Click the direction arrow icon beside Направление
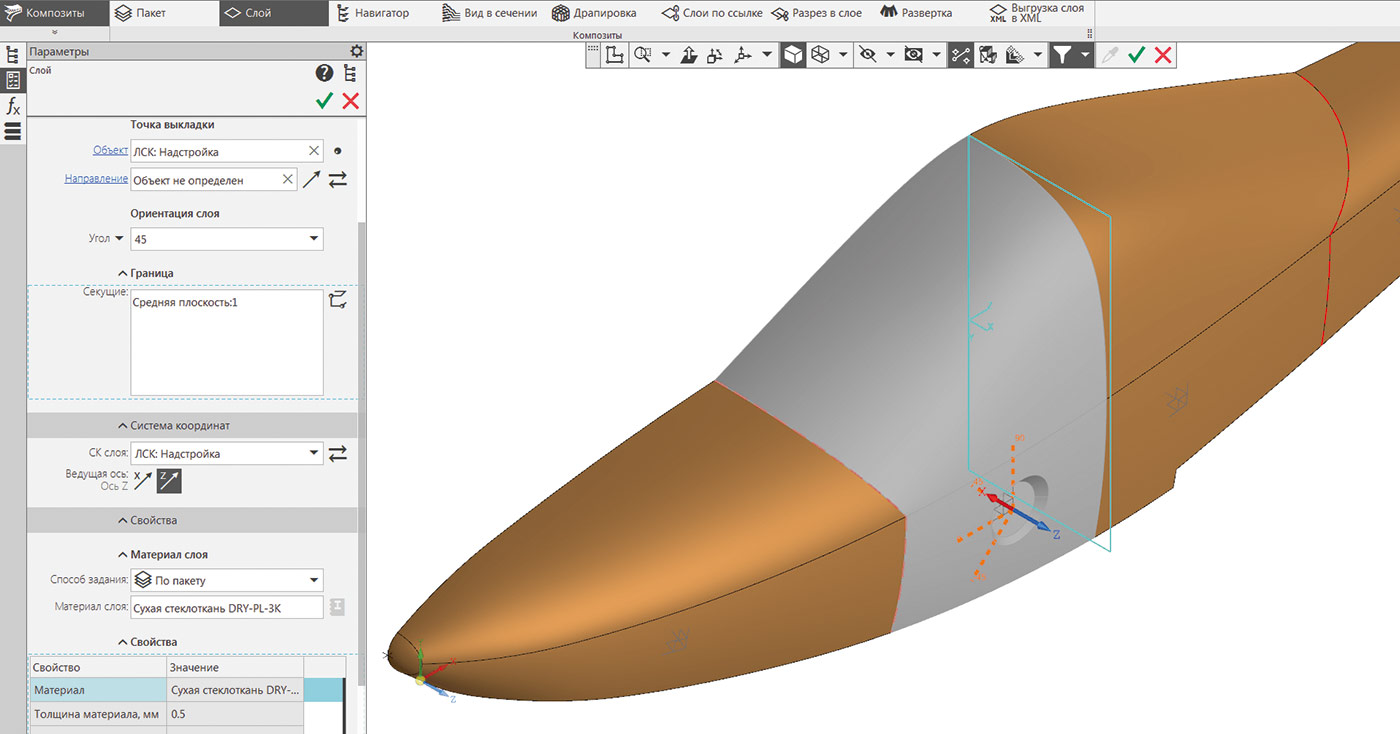 tap(312, 179)
